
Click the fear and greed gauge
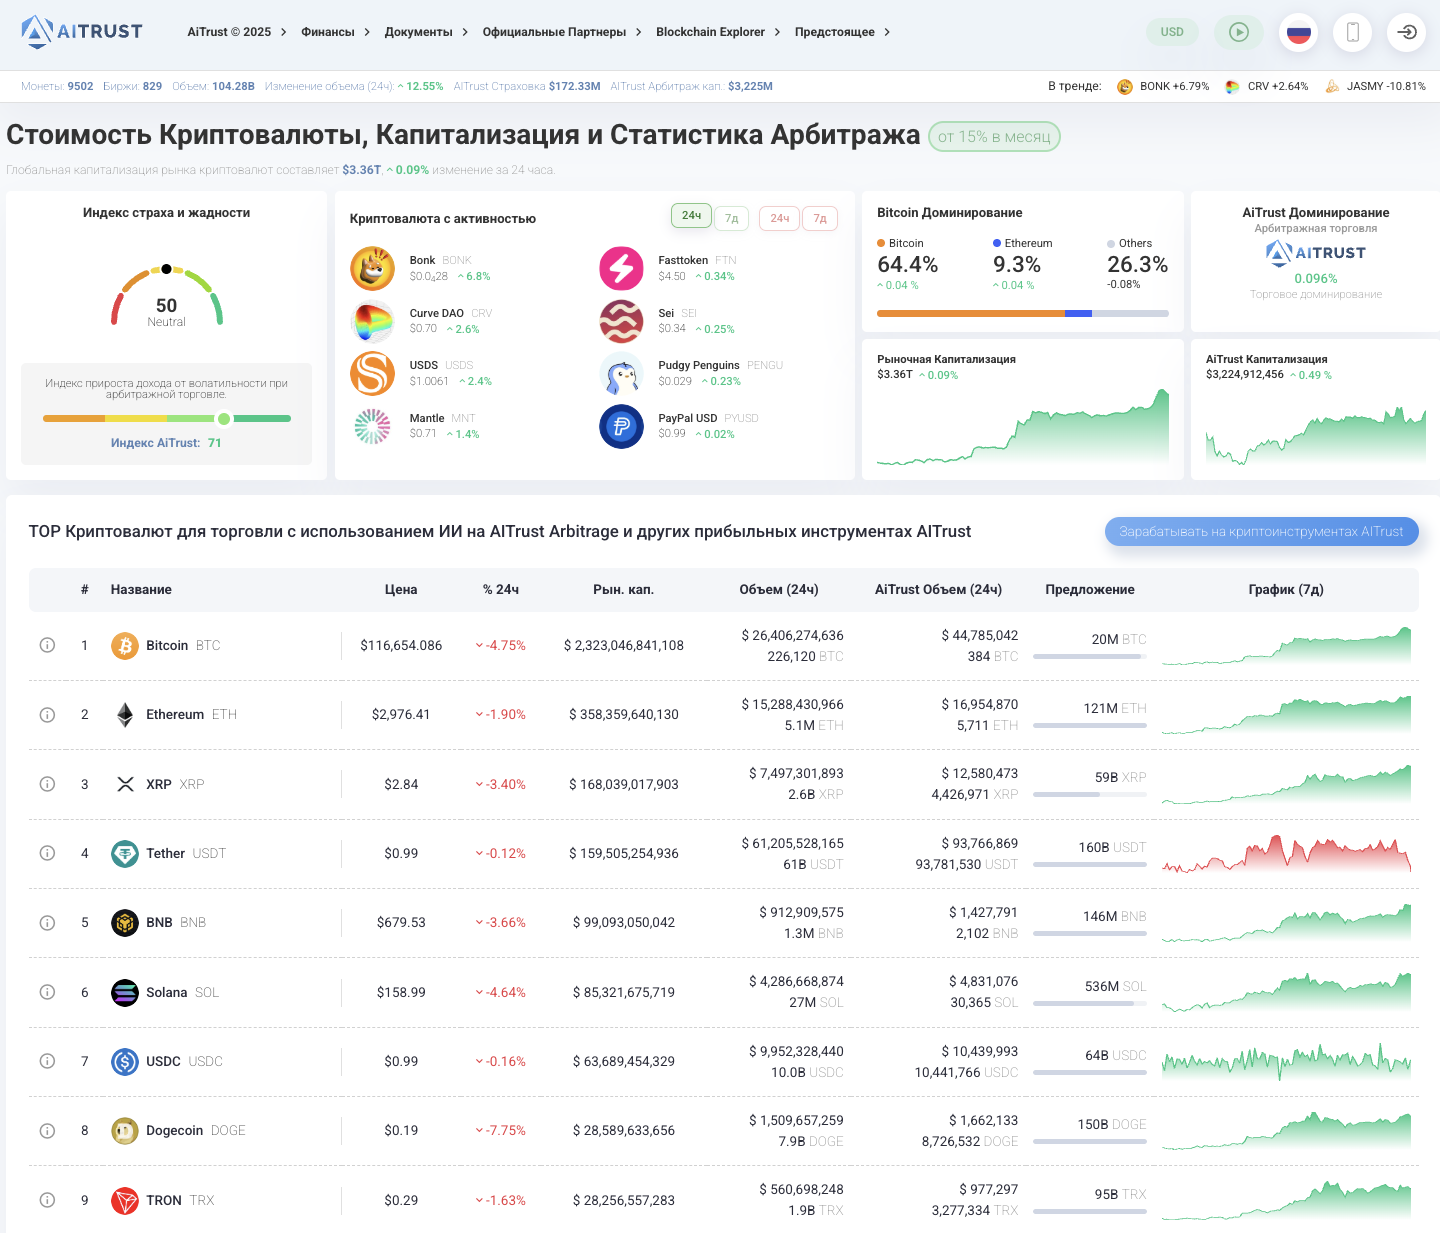[x=166, y=295]
